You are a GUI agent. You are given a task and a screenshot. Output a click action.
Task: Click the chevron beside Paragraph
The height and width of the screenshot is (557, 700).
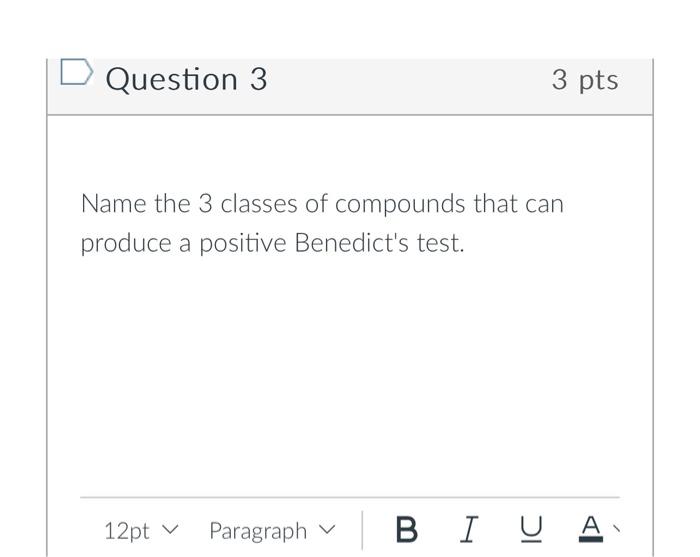click(x=327, y=530)
